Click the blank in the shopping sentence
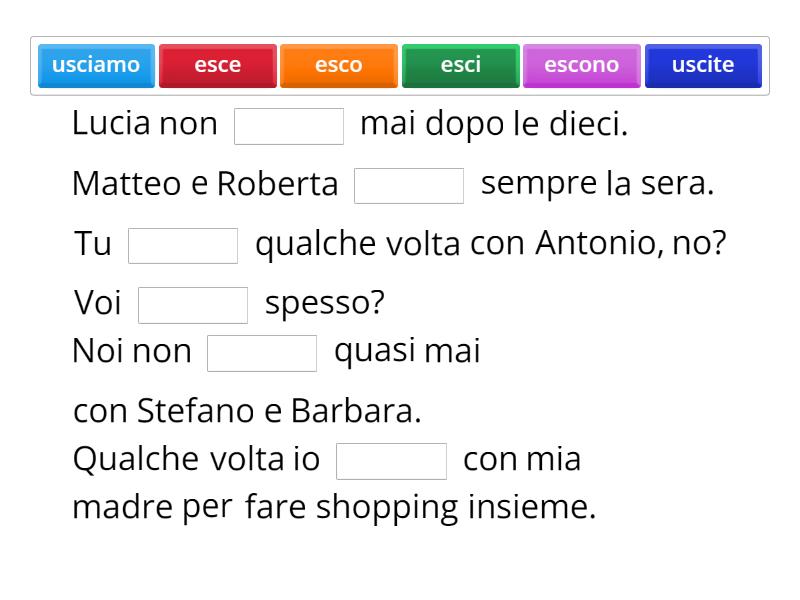 392,459
